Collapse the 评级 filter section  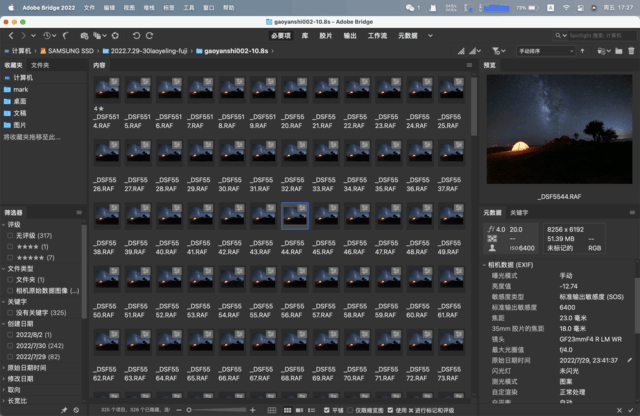click(4, 225)
